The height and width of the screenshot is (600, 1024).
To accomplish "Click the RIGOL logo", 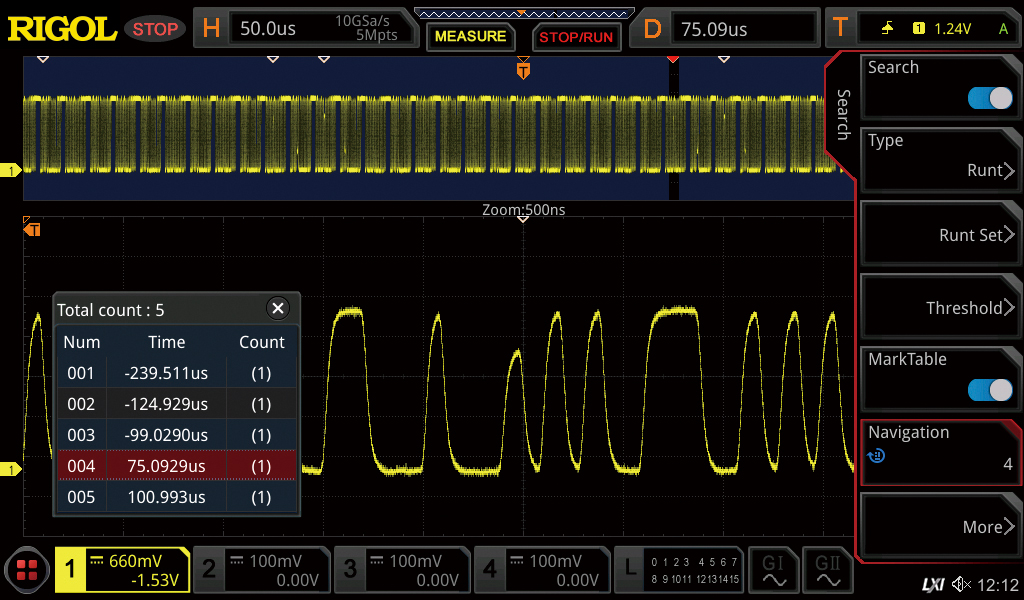I will point(62,29).
